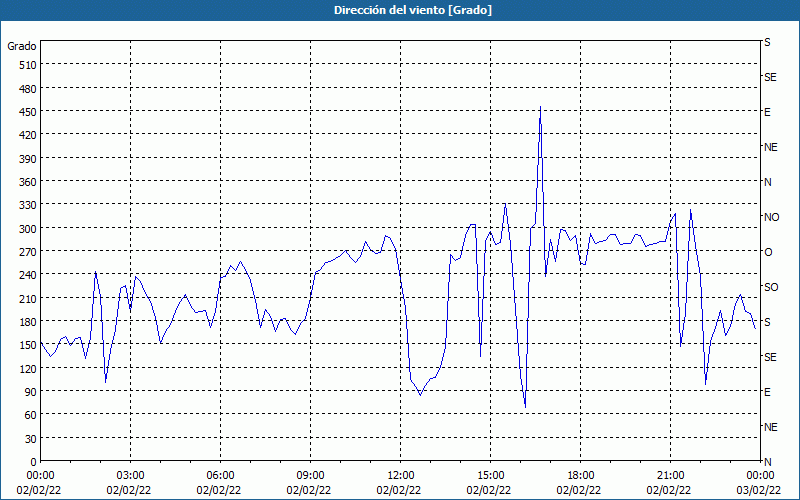Click the 09:00 time axis label

coord(310,476)
